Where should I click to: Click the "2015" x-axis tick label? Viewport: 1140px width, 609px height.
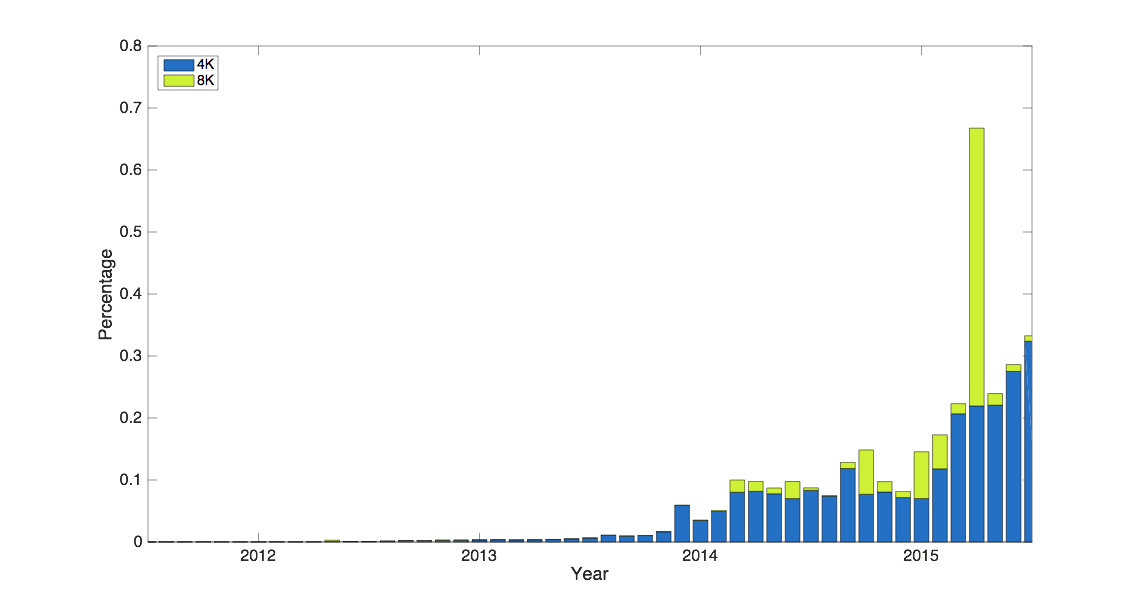921,556
